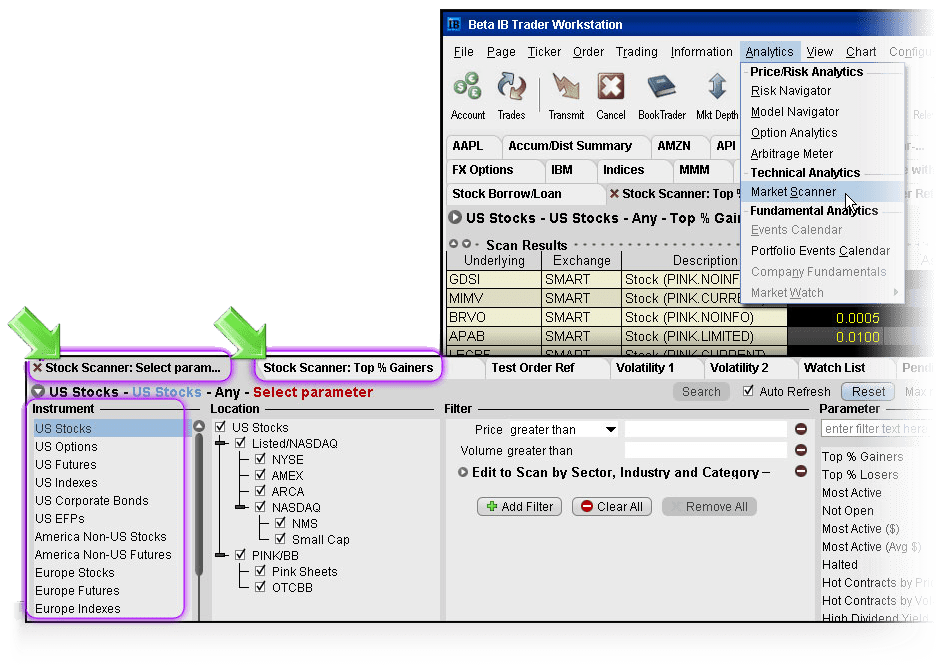Viewport: 948px width, 670px height.
Task: Uncheck the NYSE location checkbox
Action: (262, 459)
